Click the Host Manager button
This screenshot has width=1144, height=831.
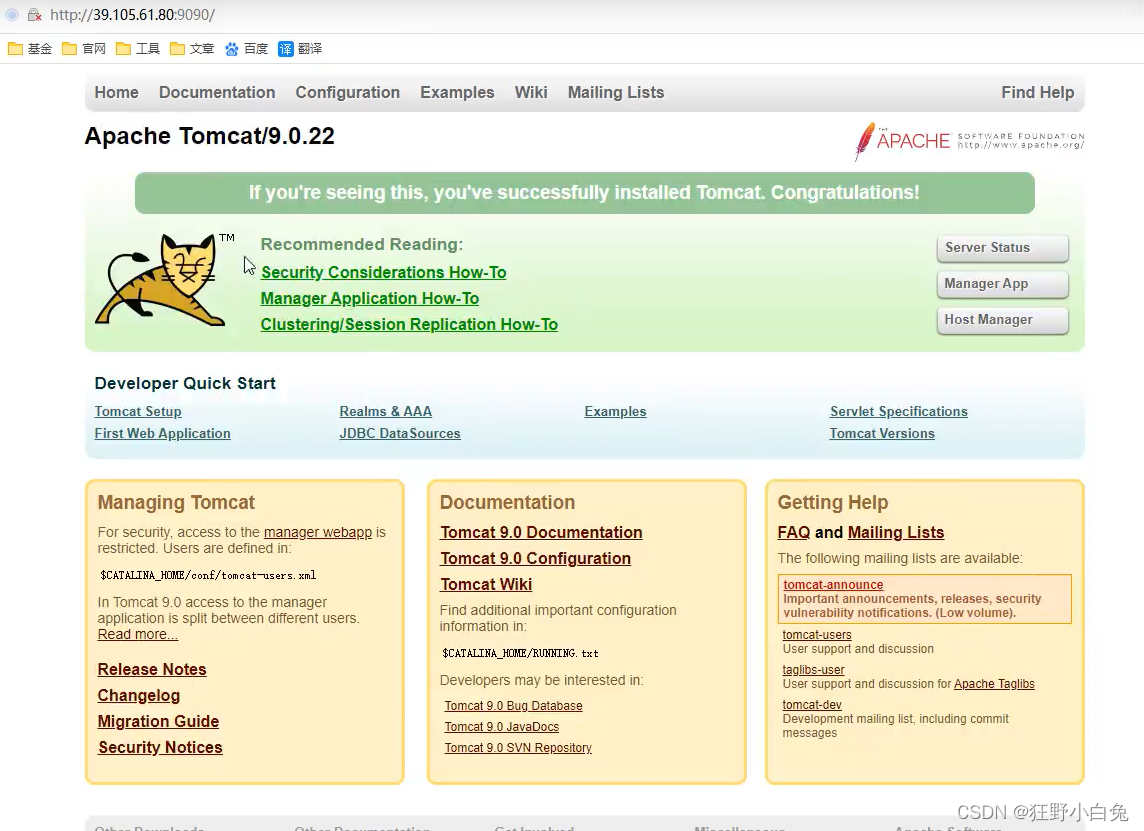1002,320
